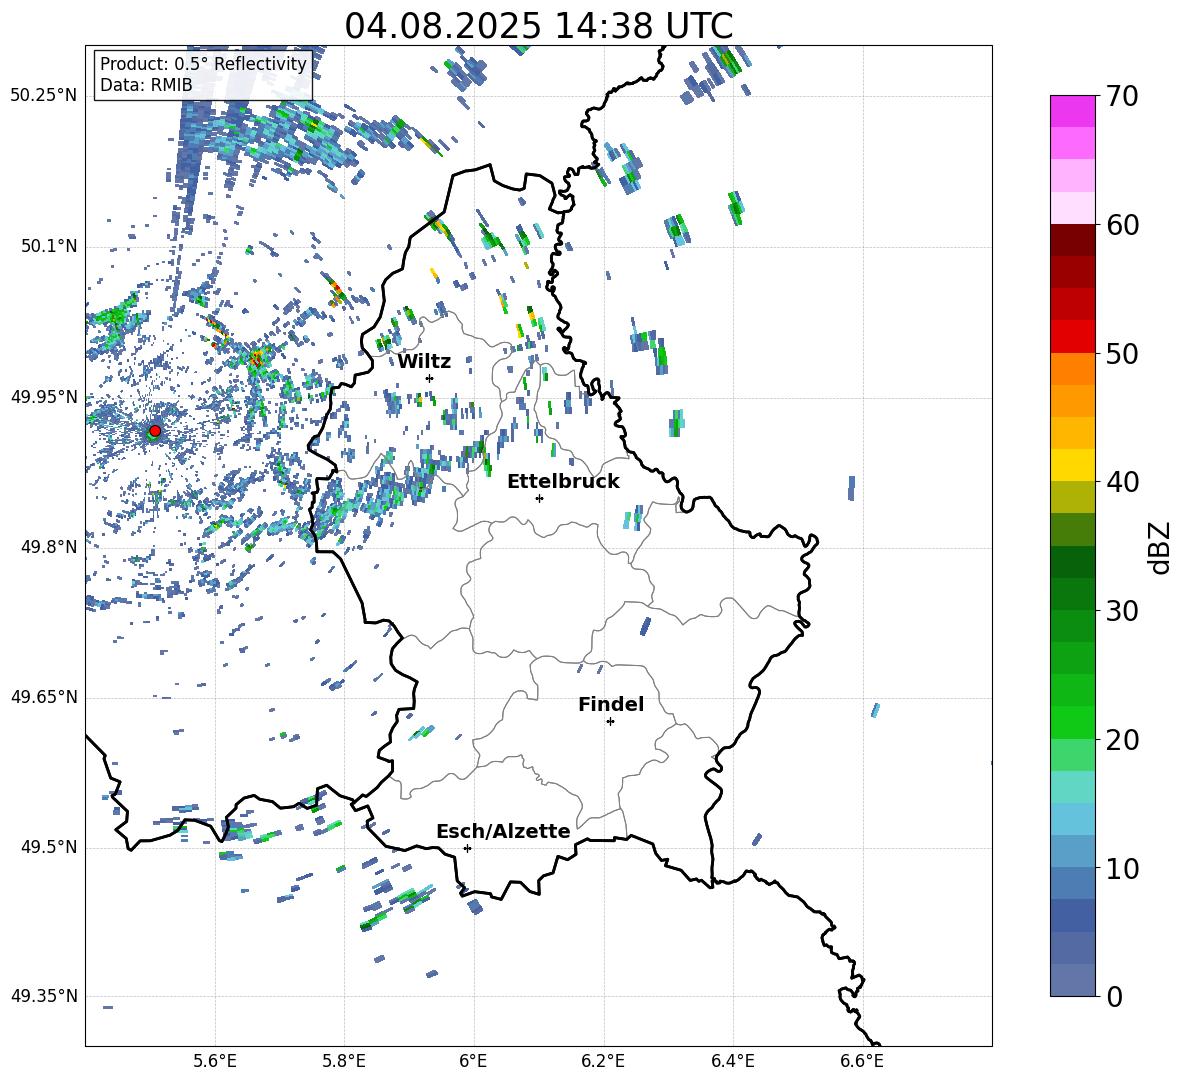Viewport: 1184px width, 1081px height.
Task: Click the 10 value on the colorbar
Action: tap(1122, 868)
